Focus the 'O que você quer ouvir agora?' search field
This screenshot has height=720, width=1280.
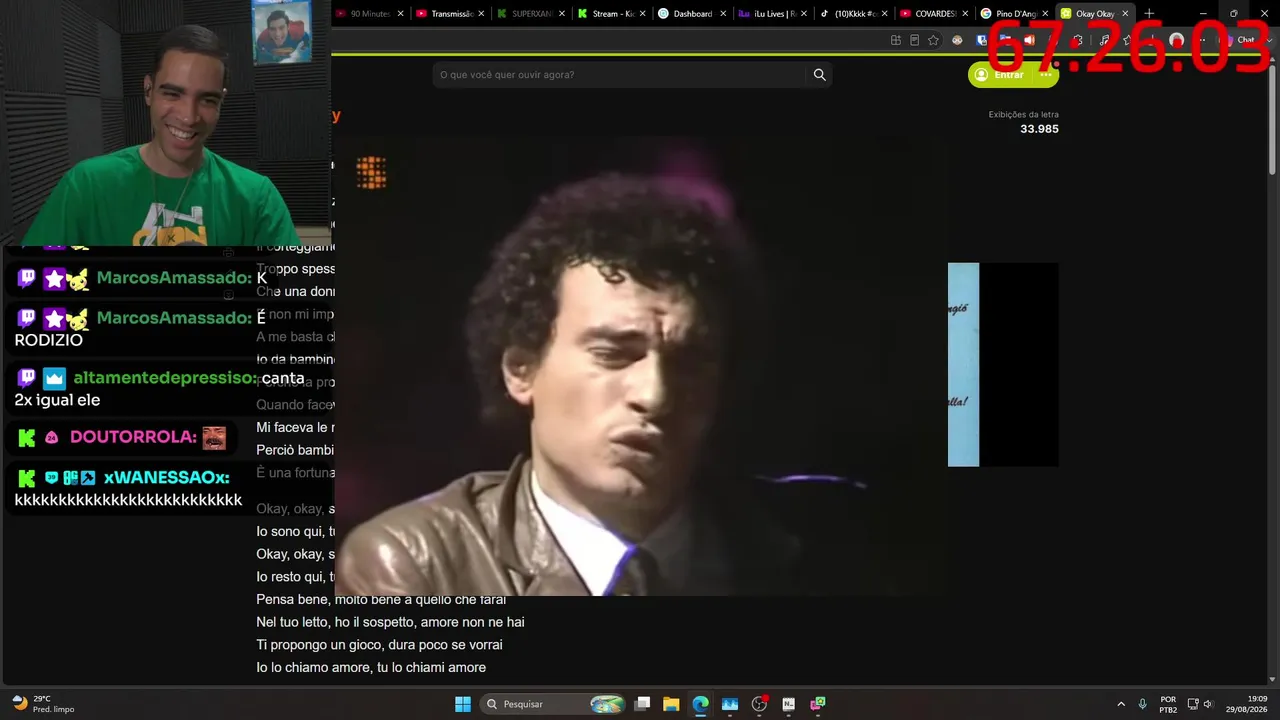pyautogui.click(x=620, y=75)
